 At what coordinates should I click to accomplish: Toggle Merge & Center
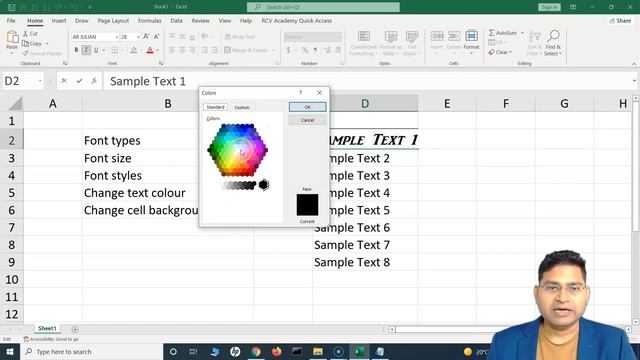(246, 50)
